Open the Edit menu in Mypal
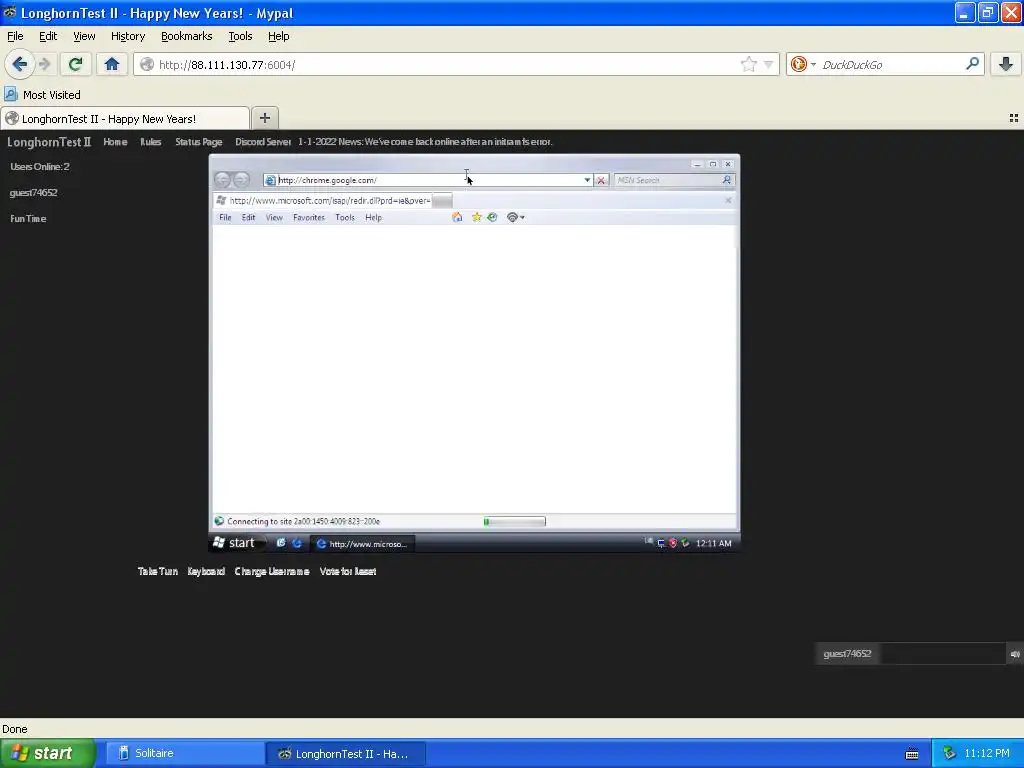The height and width of the screenshot is (768, 1024). 48,36
